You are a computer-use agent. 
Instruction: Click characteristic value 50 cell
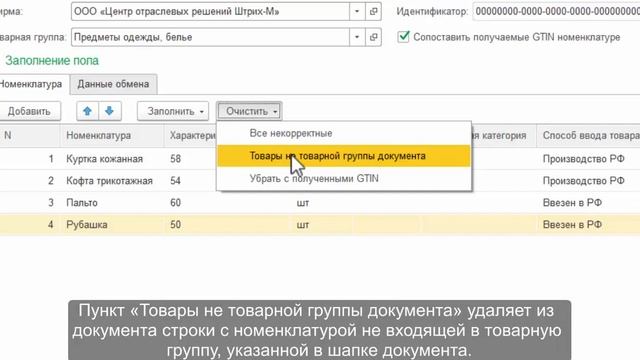(x=176, y=225)
